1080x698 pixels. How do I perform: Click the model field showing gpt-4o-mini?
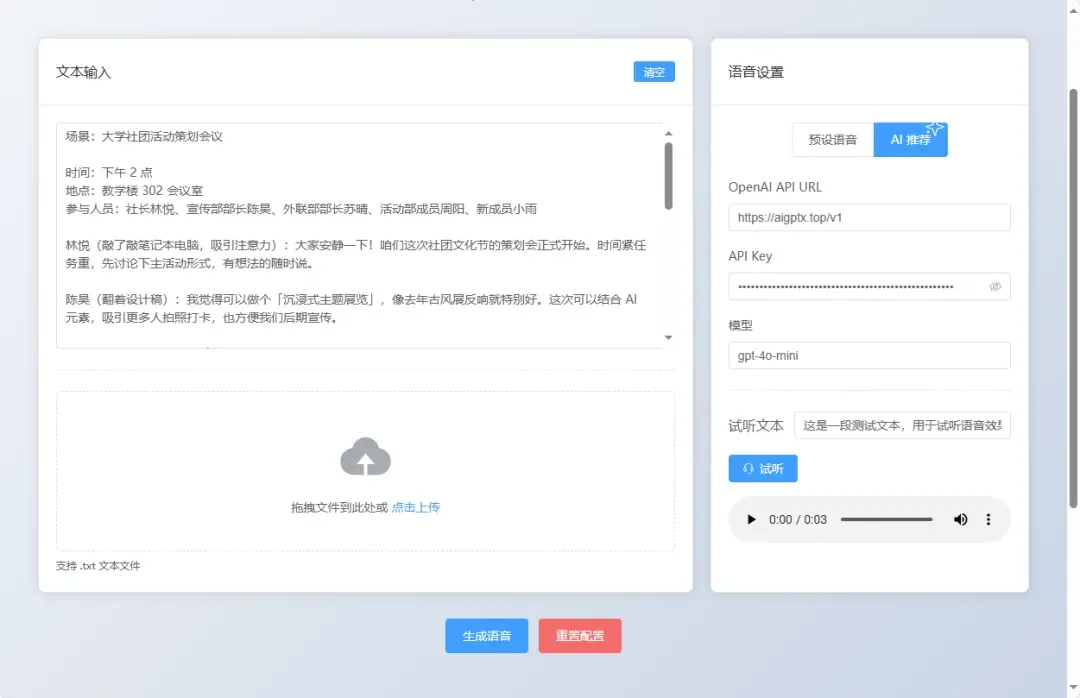click(869, 355)
